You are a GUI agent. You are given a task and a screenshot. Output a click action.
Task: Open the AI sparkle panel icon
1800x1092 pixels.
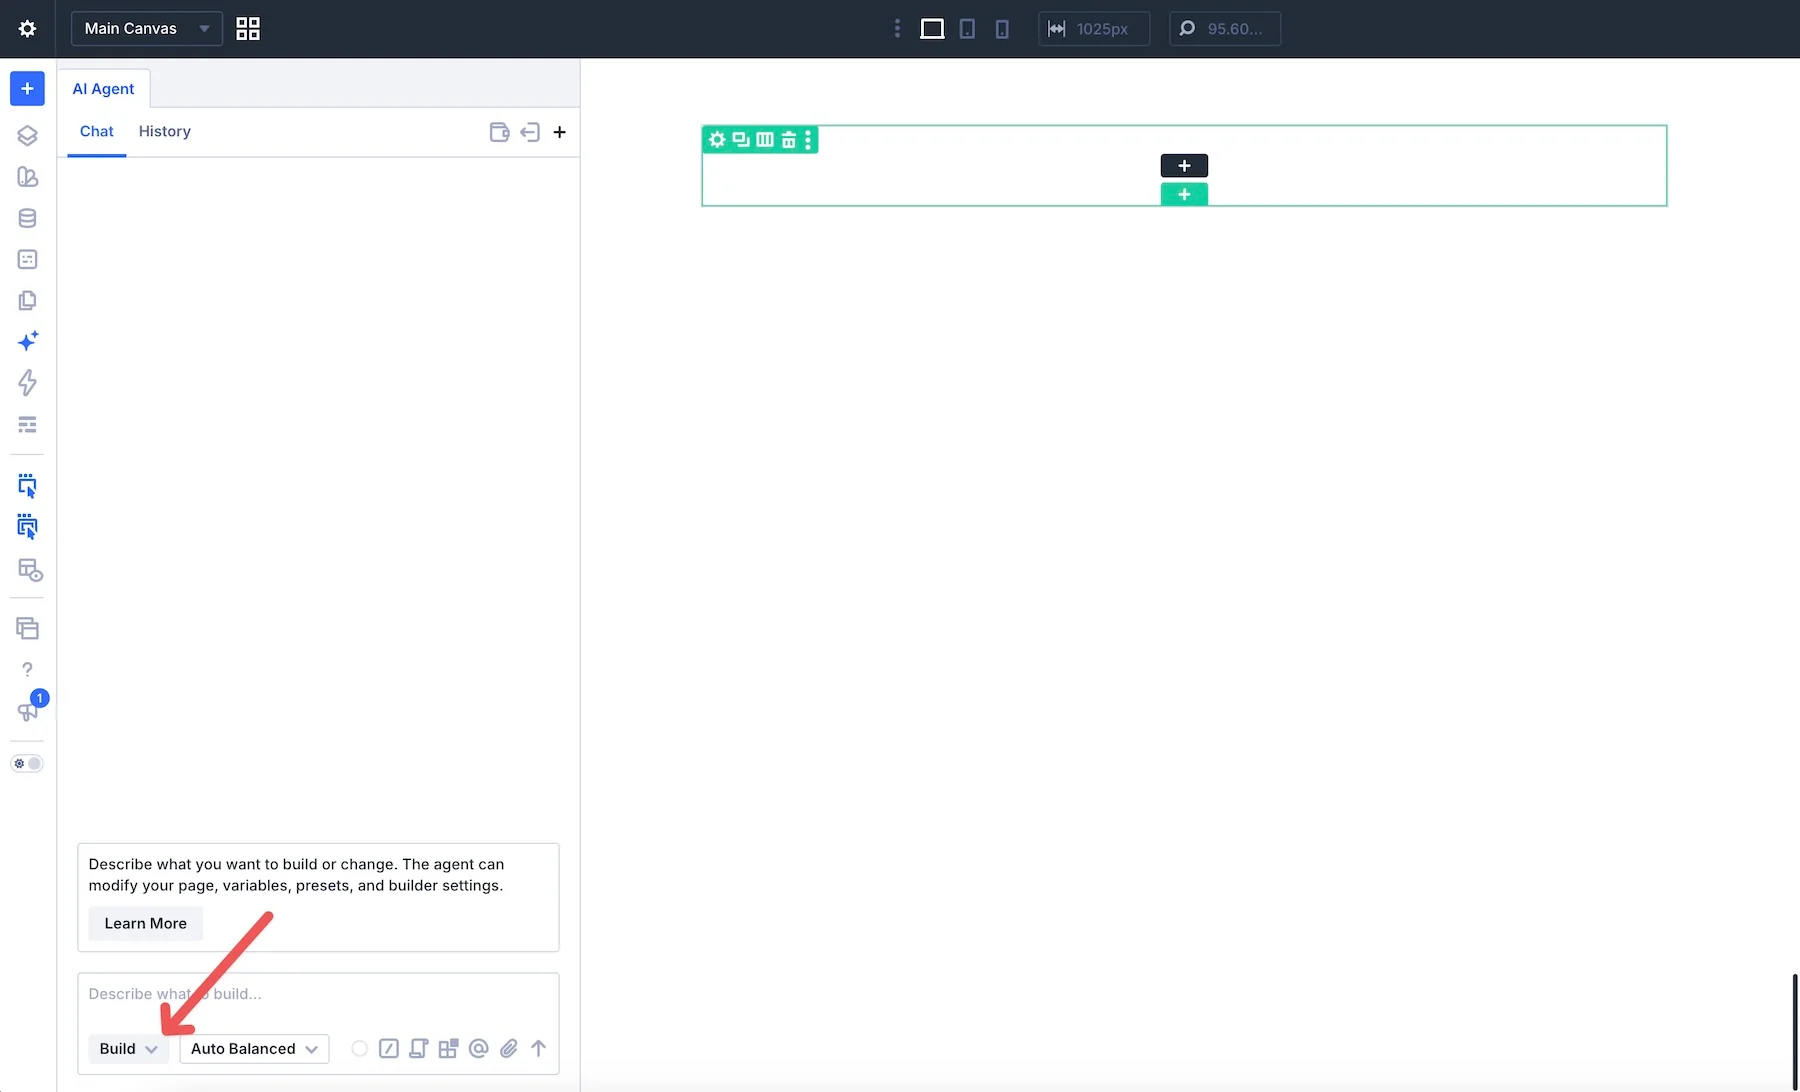point(27,341)
